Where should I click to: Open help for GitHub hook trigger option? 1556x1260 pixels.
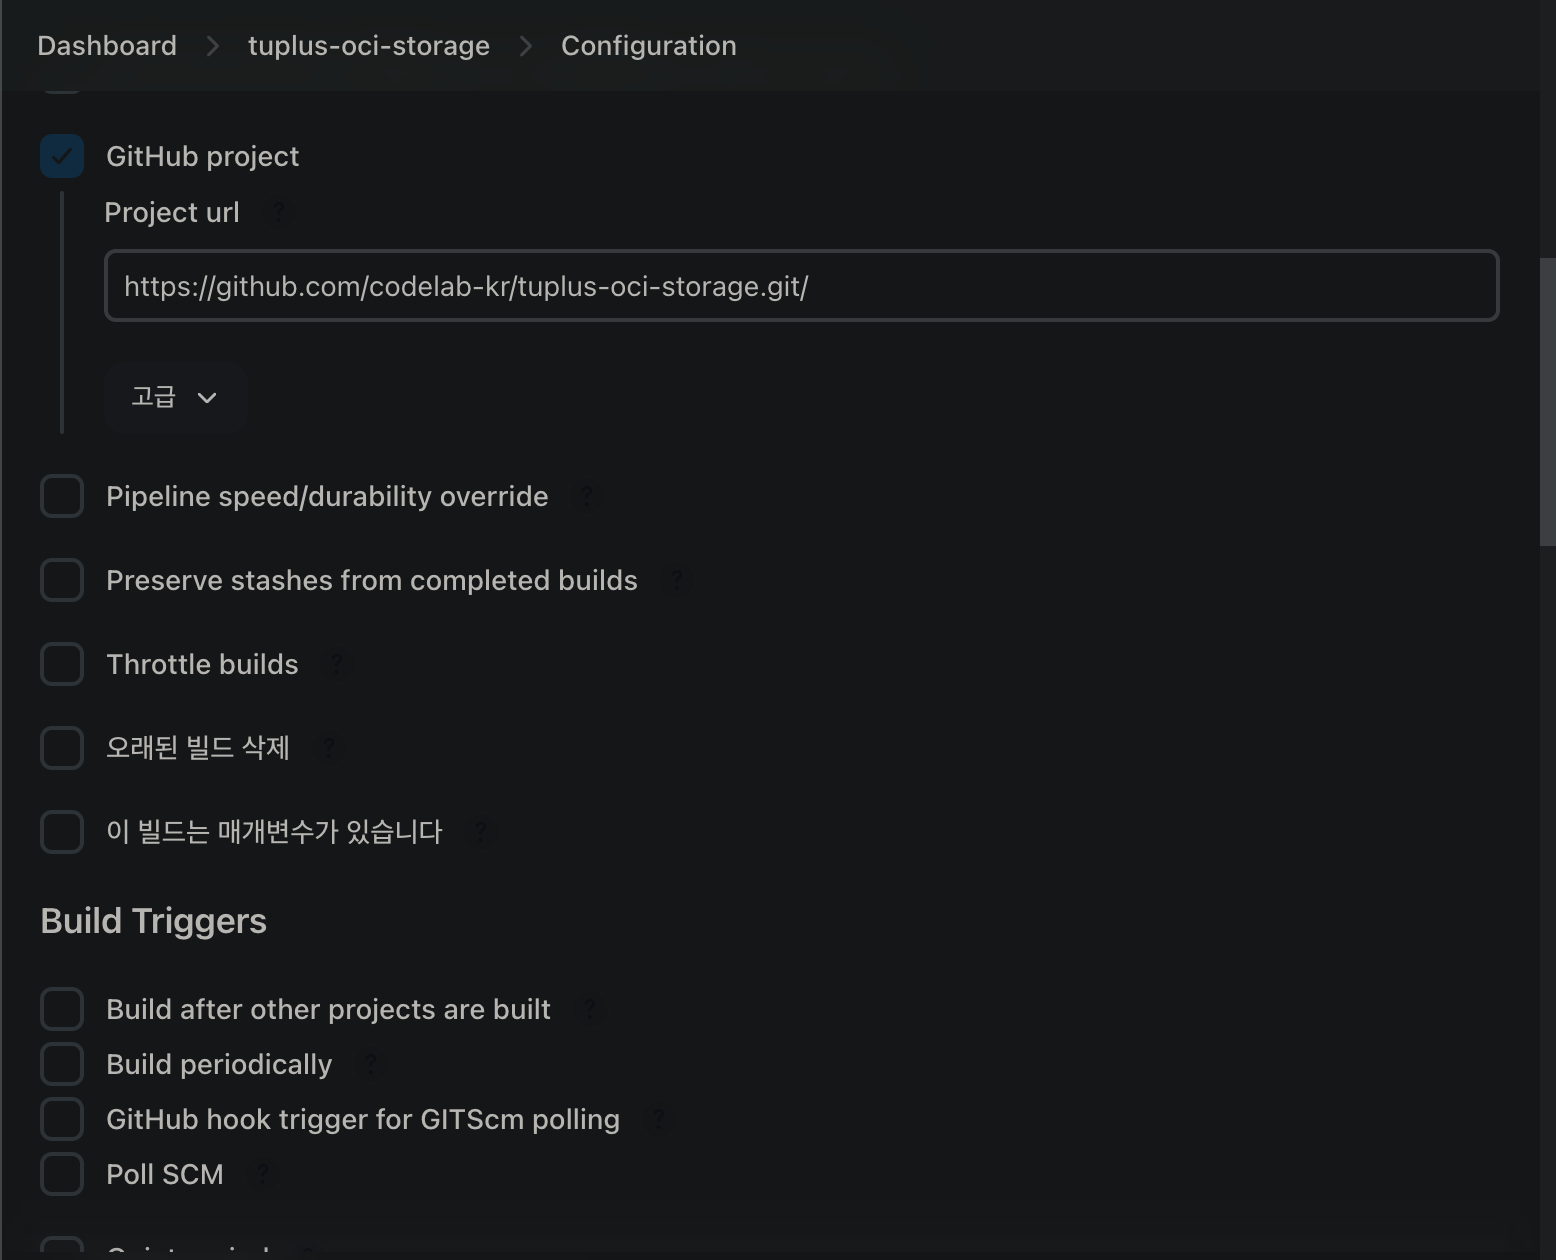pyautogui.click(x=659, y=1119)
